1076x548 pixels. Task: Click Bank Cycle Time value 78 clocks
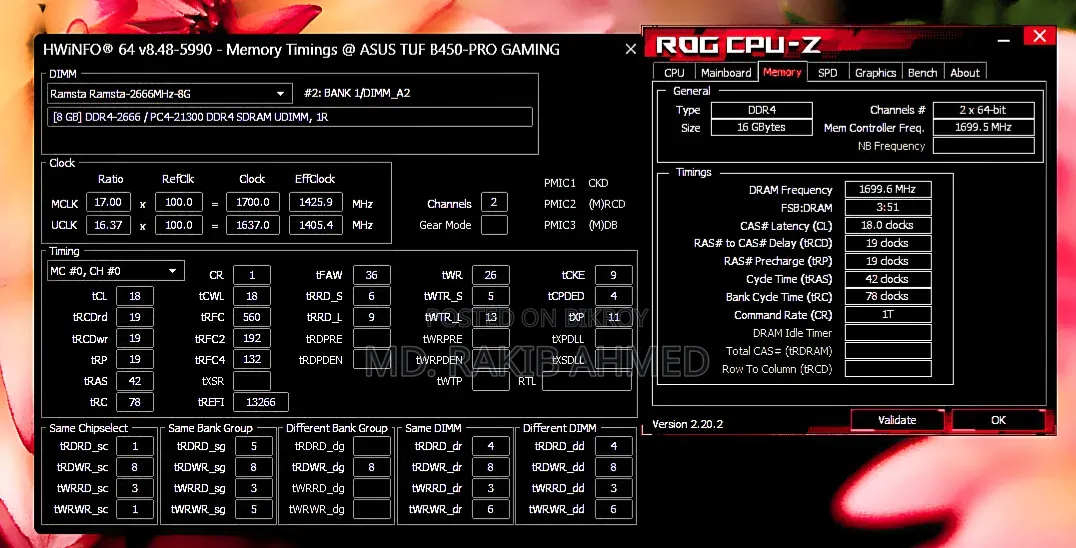click(x=887, y=297)
